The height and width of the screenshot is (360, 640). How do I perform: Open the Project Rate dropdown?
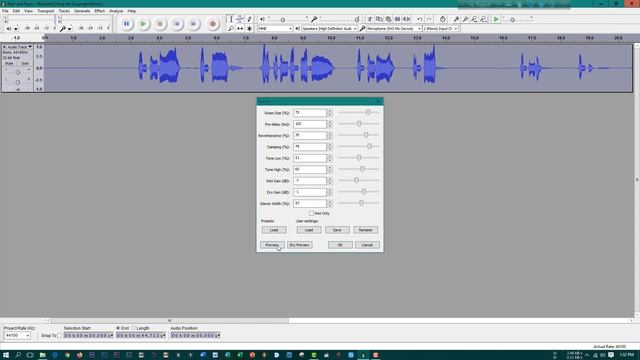[17, 336]
